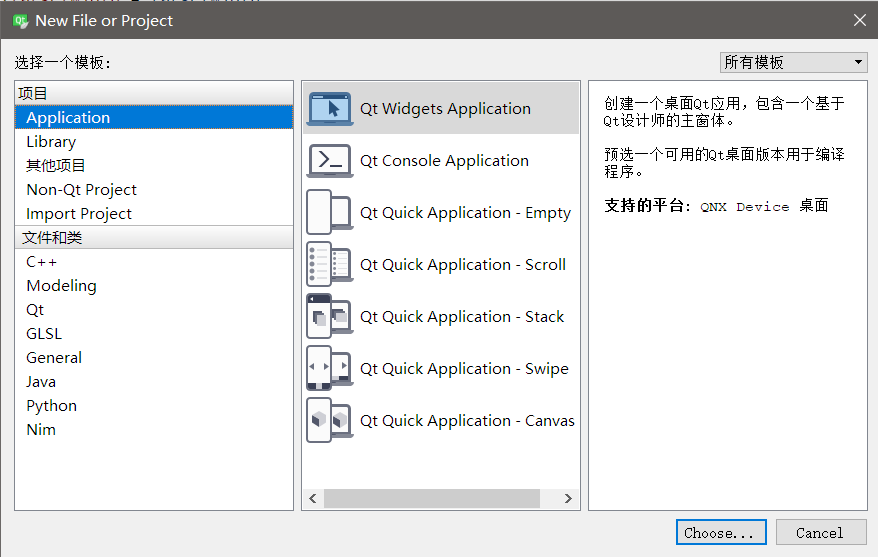Pick Qt Quick Application - Canvas label
Viewport: 878px width, 557px height.
467,421
